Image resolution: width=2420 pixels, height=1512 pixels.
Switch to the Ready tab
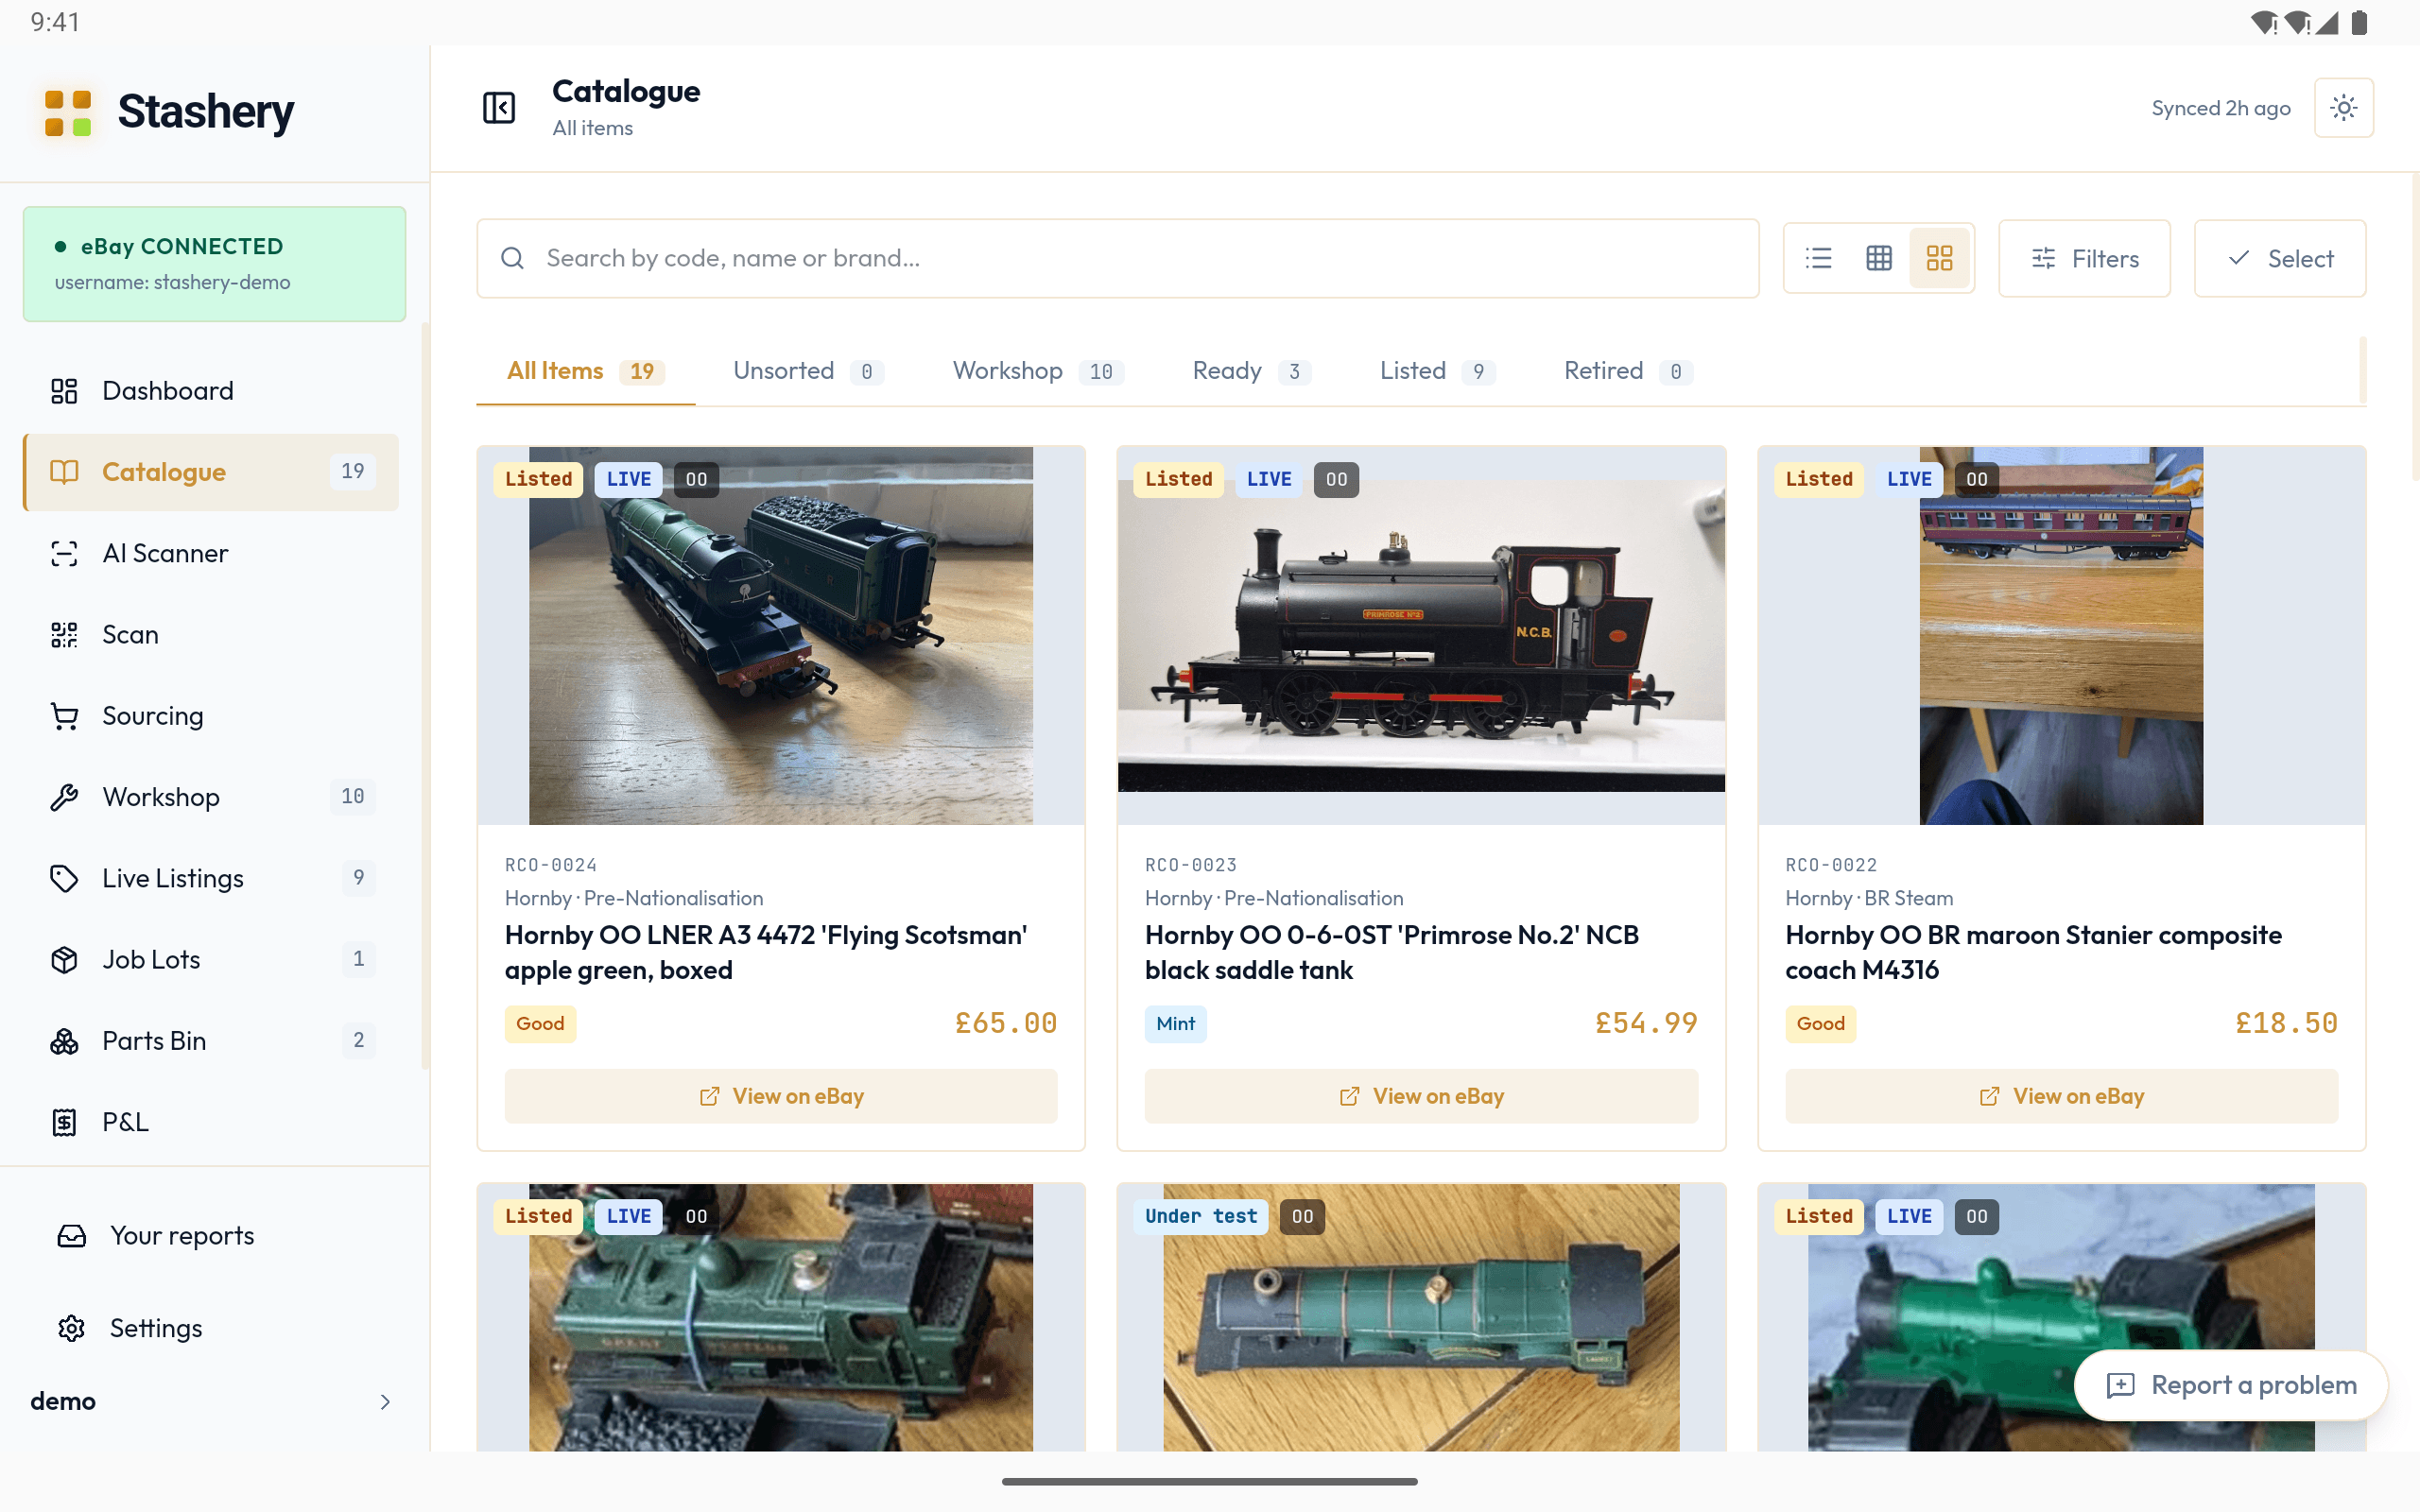point(1251,371)
